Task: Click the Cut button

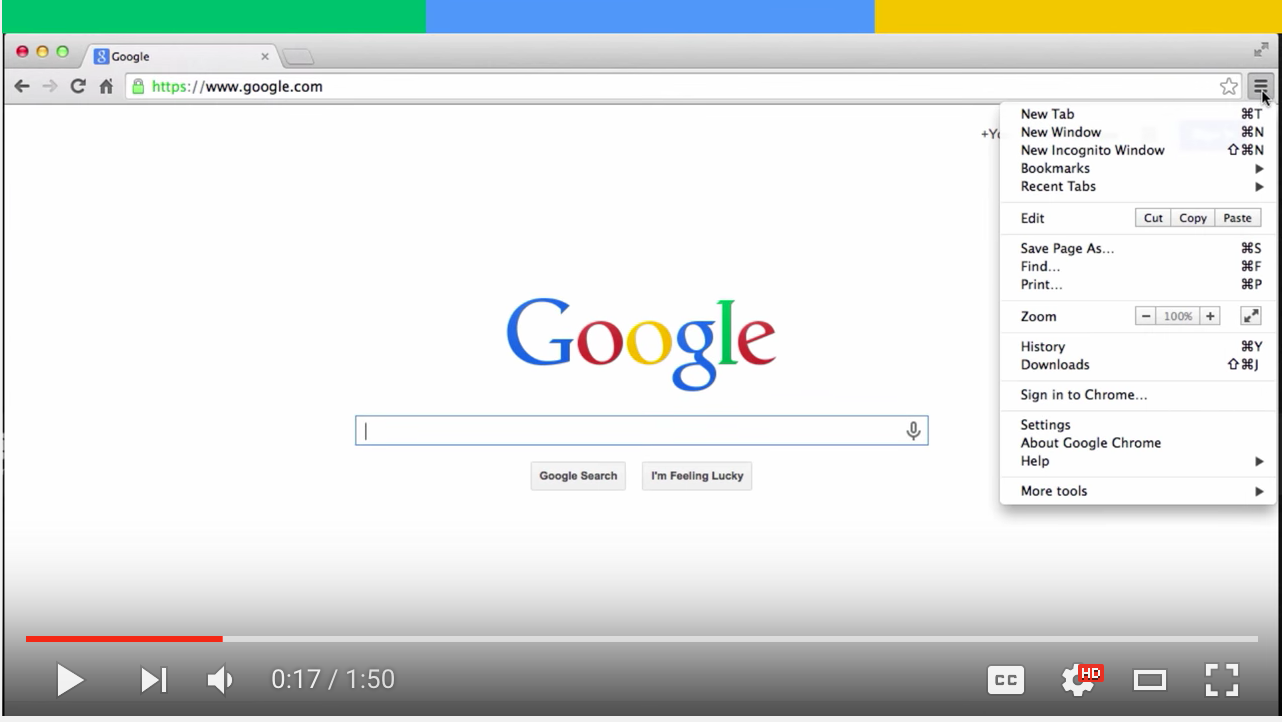Action: click(x=1153, y=218)
